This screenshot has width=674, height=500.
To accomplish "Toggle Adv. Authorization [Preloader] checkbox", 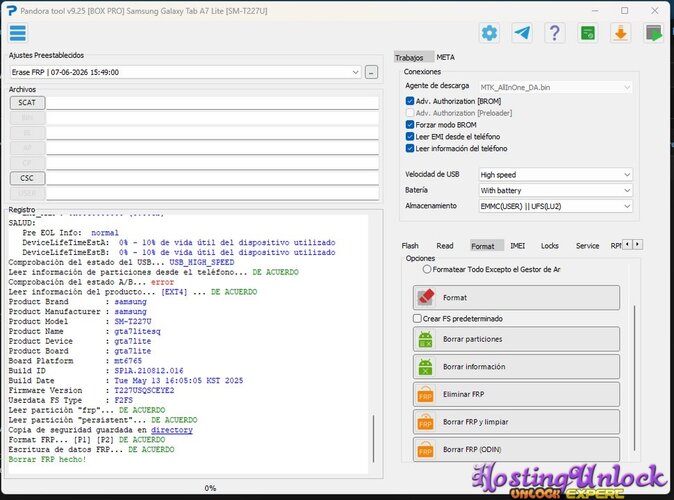I will pos(410,113).
